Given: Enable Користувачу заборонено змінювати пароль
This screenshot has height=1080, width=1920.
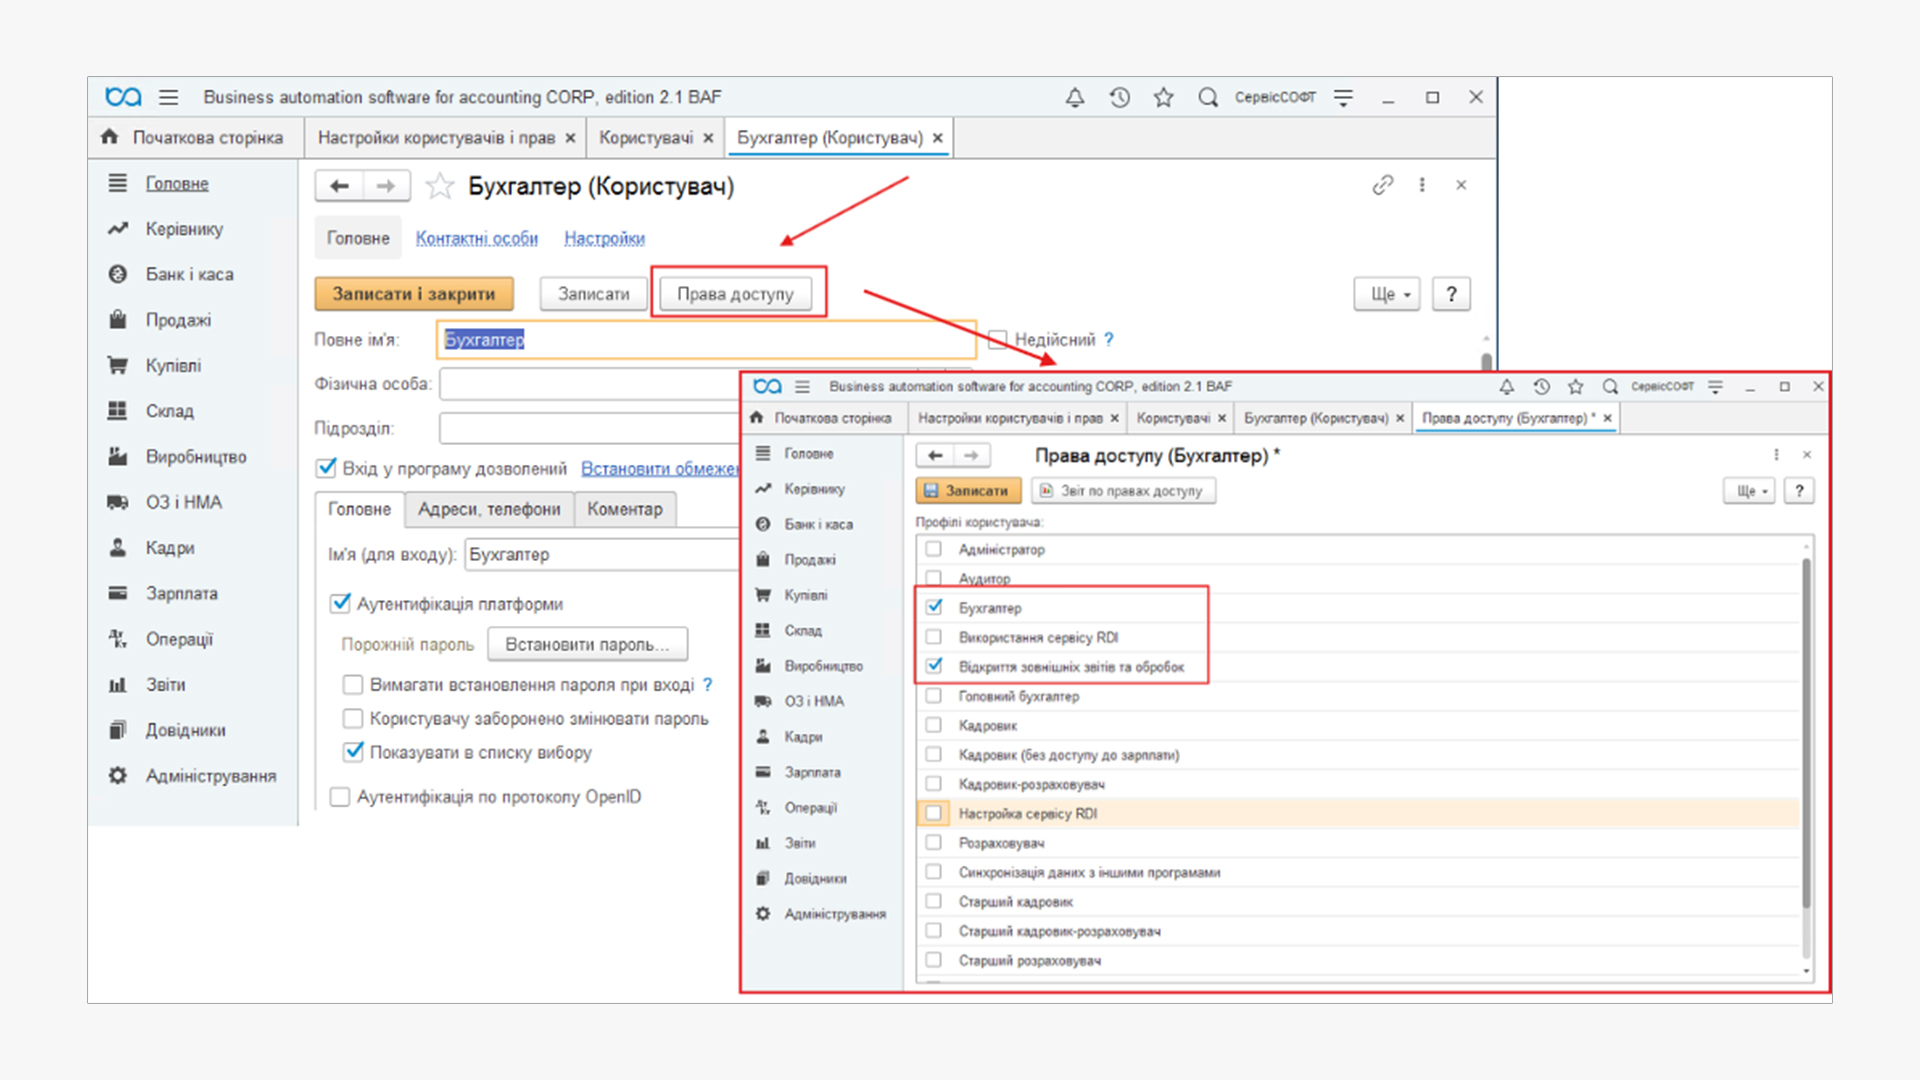Looking at the screenshot, I should click(x=352, y=719).
